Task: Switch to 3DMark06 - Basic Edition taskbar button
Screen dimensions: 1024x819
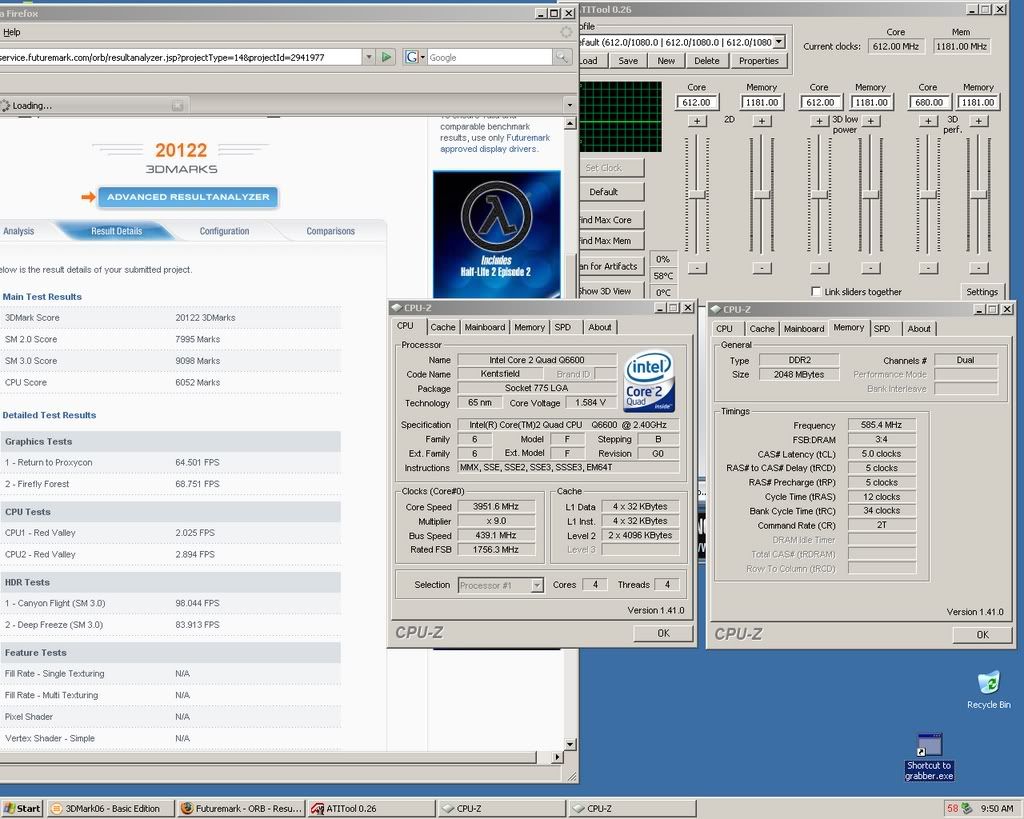Action: click(111, 809)
